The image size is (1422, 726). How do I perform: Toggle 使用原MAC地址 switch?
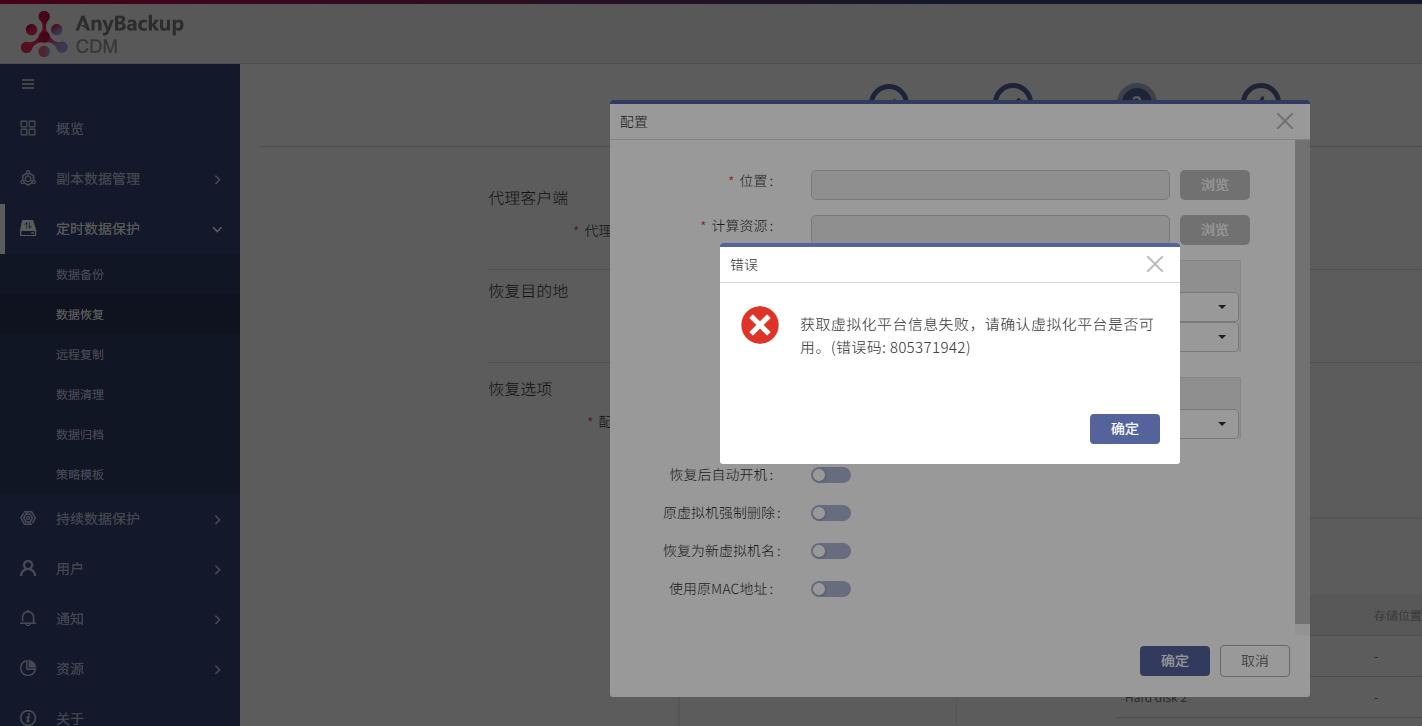click(831, 589)
